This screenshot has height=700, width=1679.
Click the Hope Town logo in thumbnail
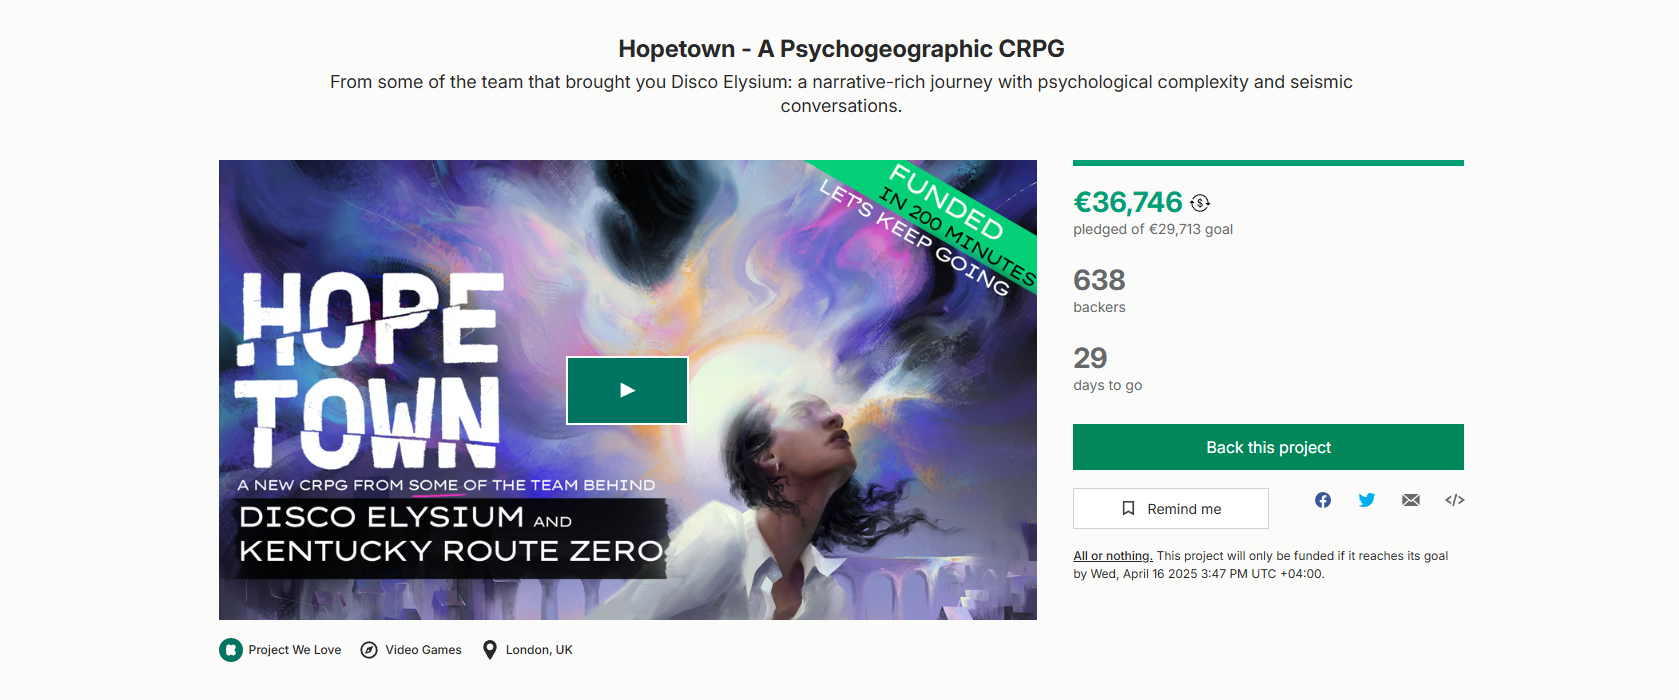click(369, 370)
